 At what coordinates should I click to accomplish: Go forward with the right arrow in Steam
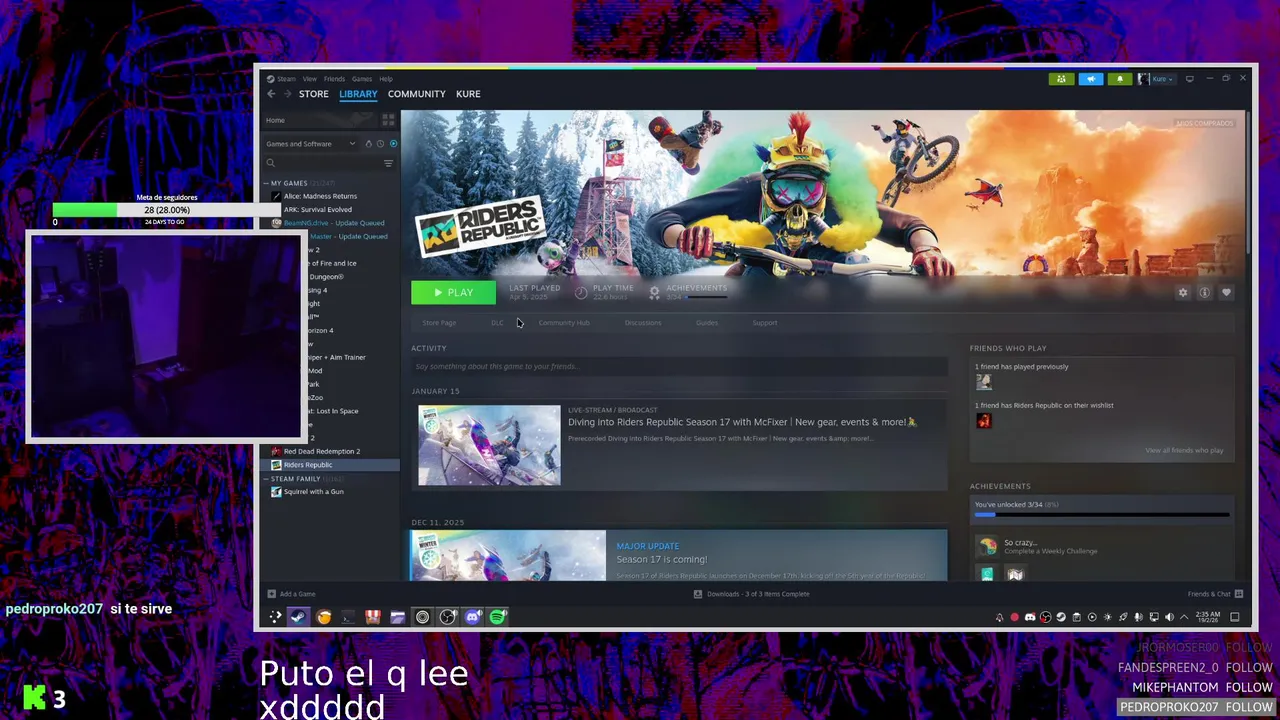pos(287,94)
